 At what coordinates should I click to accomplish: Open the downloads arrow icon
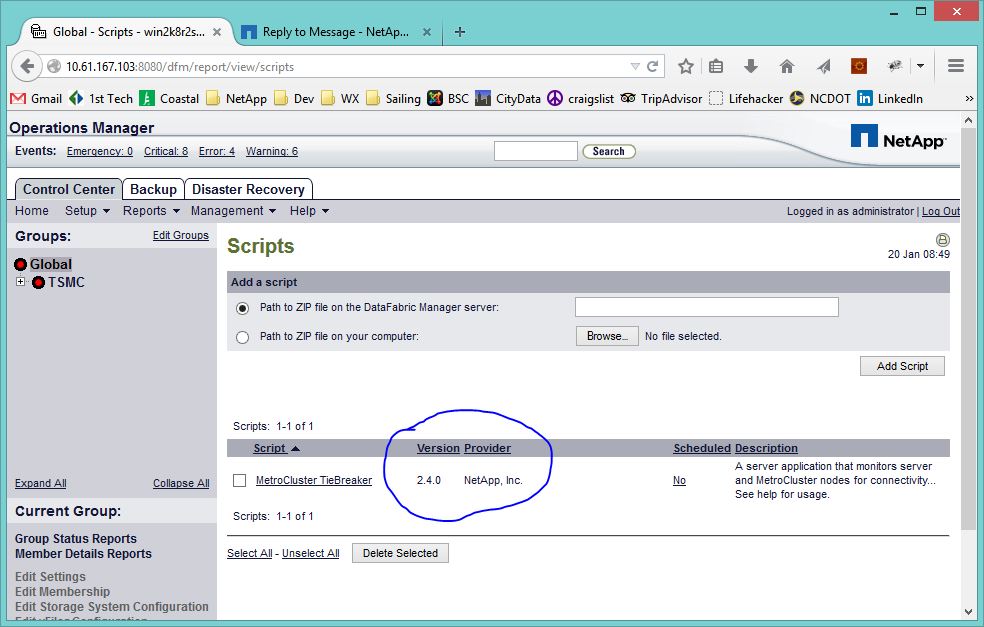point(751,67)
